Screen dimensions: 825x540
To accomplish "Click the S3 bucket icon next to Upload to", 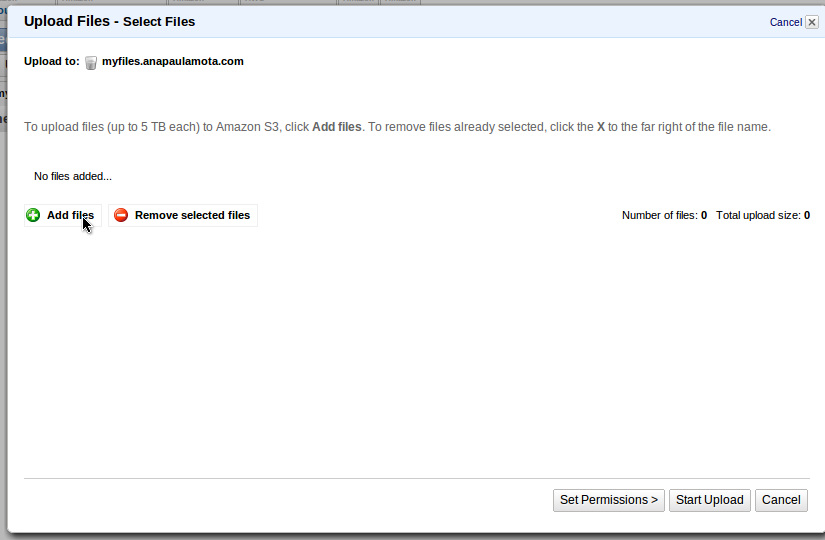I will coord(91,62).
